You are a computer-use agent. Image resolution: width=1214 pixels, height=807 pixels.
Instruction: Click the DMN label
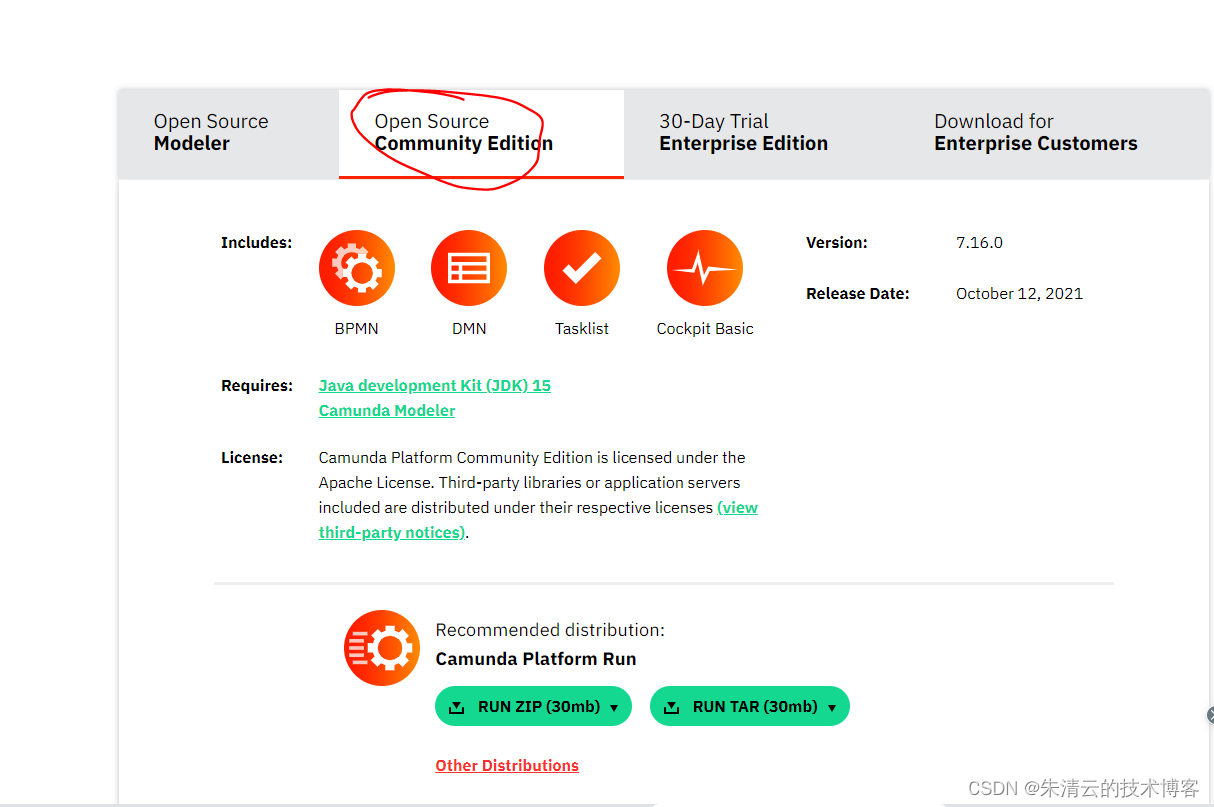click(x=469, y=328)
